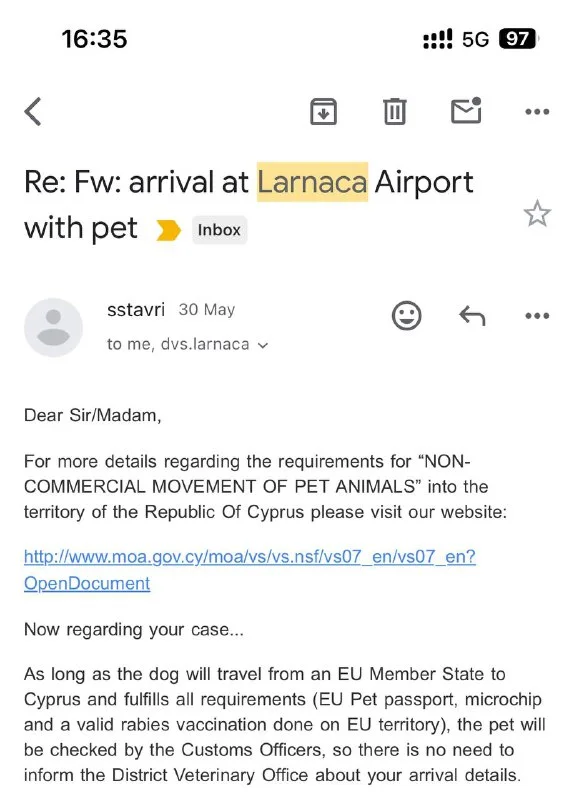Image resolution: width=579 pixels, height=800 pixels.
Task: Expand recipient details chevron
Action: pos(263,345)
